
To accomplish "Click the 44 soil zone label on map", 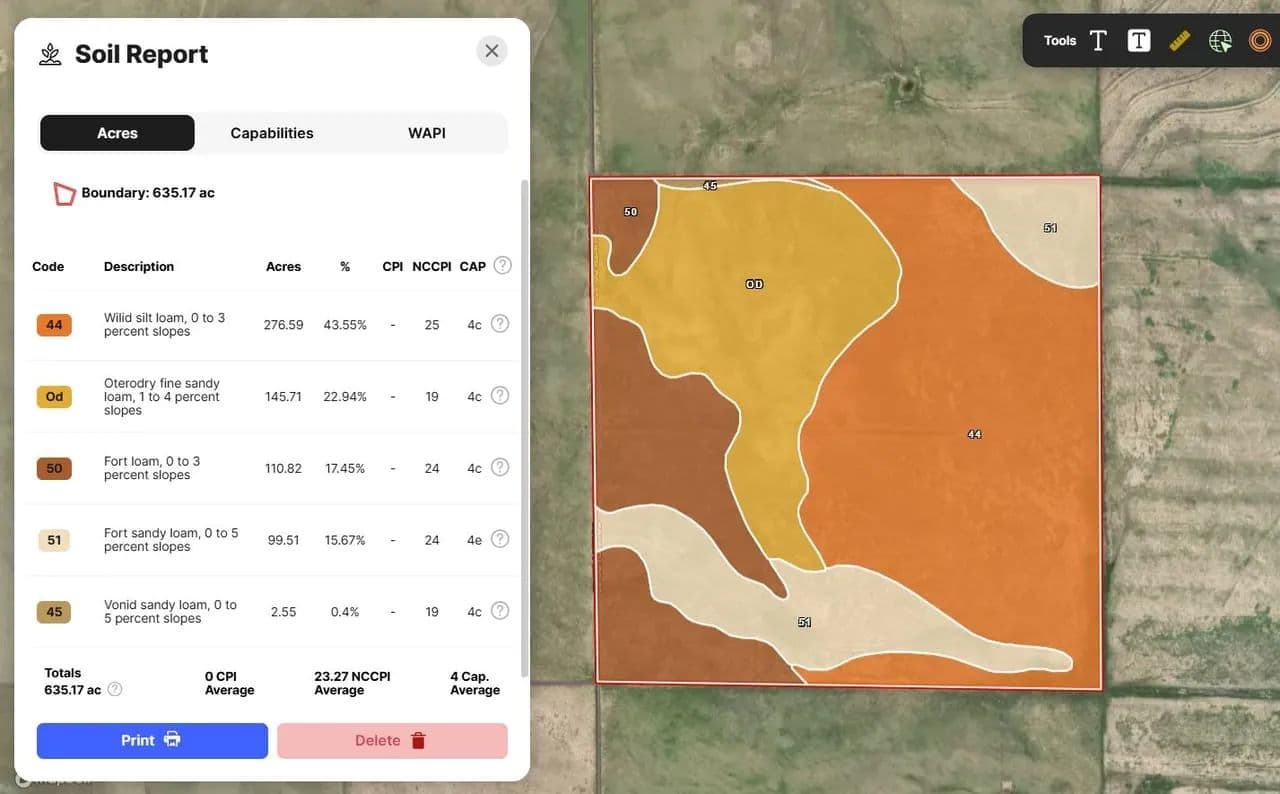I will tap(974, 434).
